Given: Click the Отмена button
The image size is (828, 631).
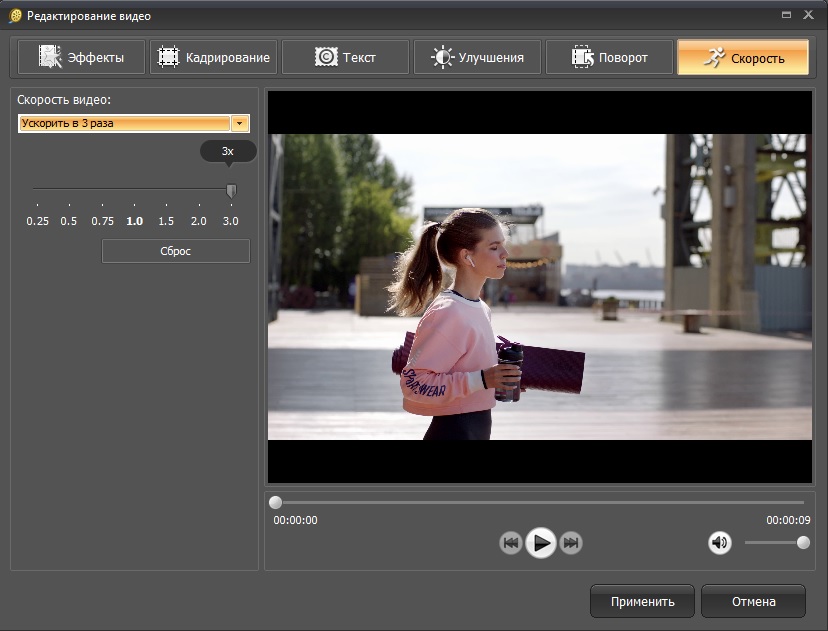Looking at the screenshot, I should 752,601.
